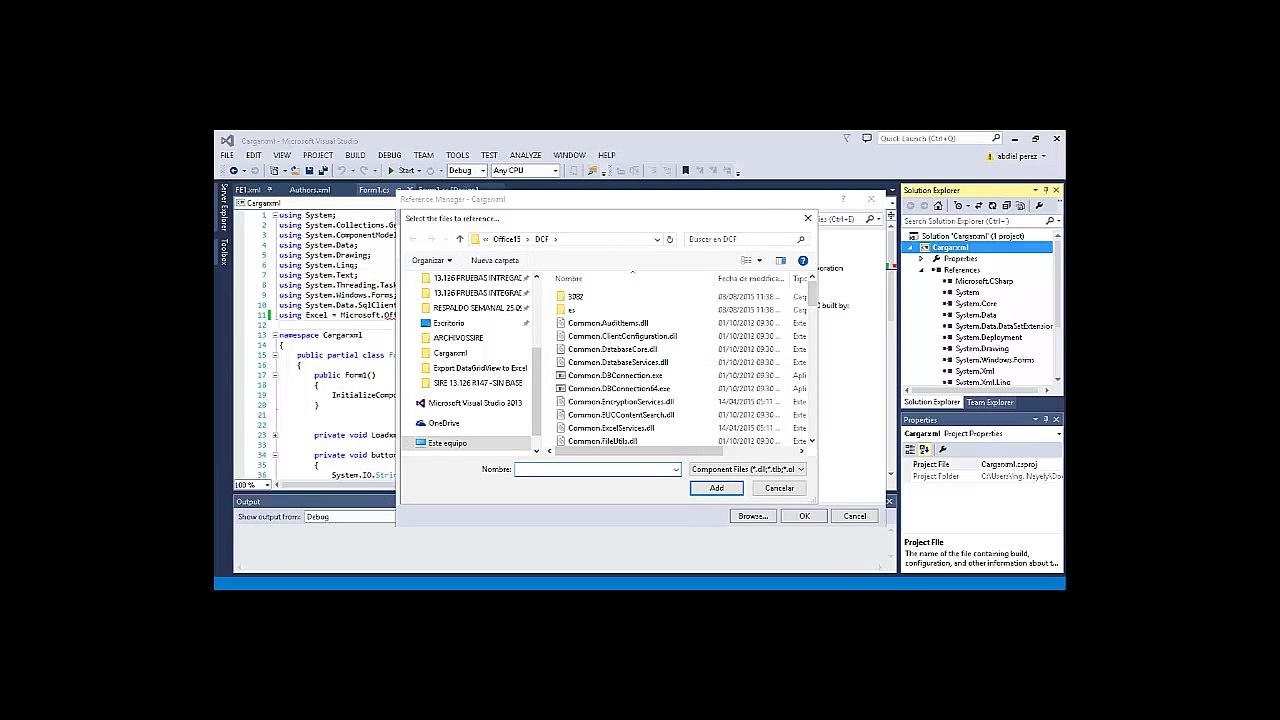The image size is (1280, 720).
Task: Switch to the Team Explorer tab
Action: point(989,402)
